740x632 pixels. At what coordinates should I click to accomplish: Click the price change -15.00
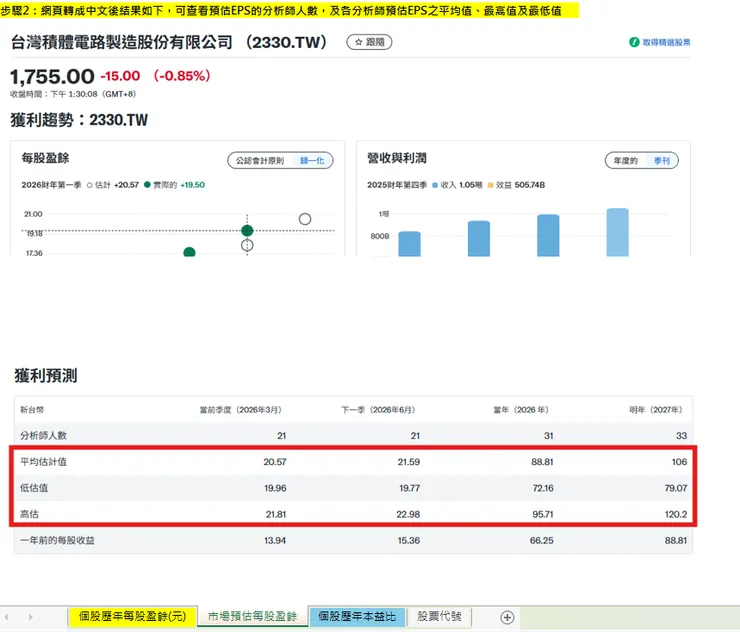(120, 76)
